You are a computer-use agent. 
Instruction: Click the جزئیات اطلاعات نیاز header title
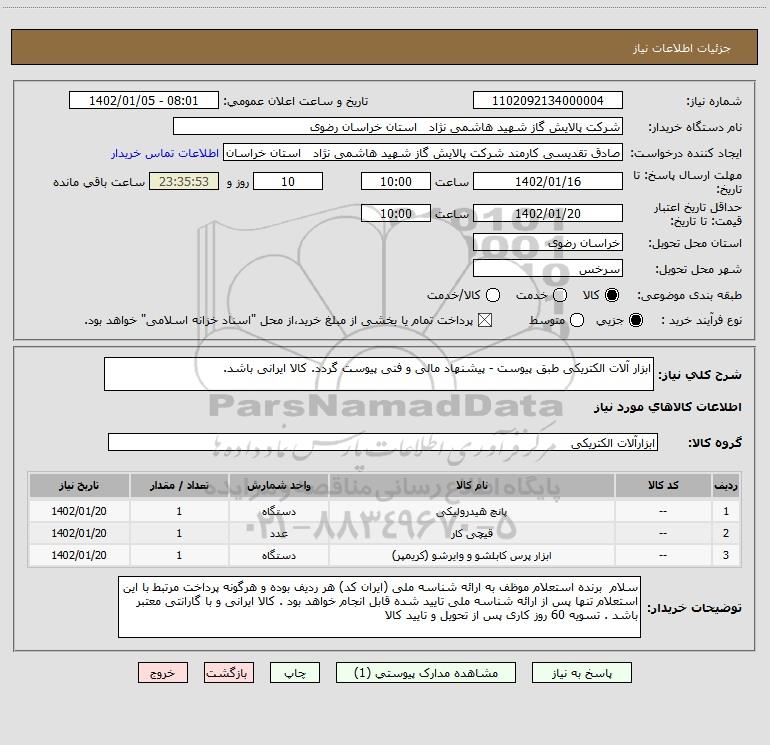click(682, 48)
